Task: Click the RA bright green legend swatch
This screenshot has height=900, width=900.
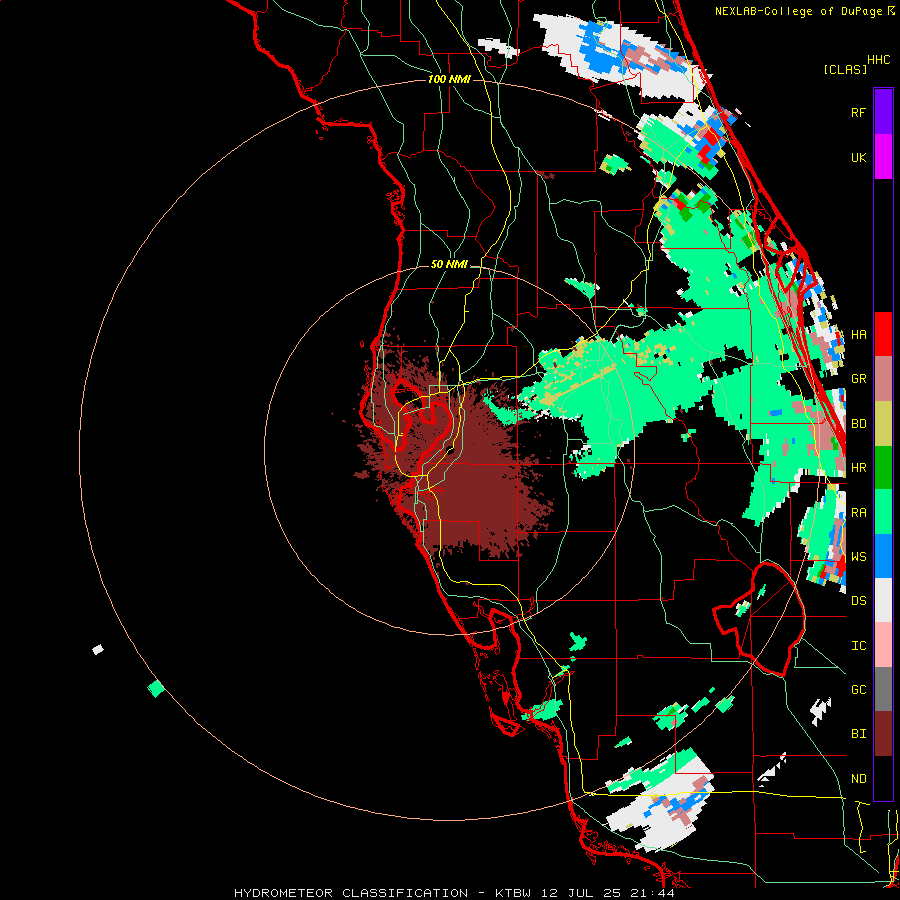Action: click(883, 512)
